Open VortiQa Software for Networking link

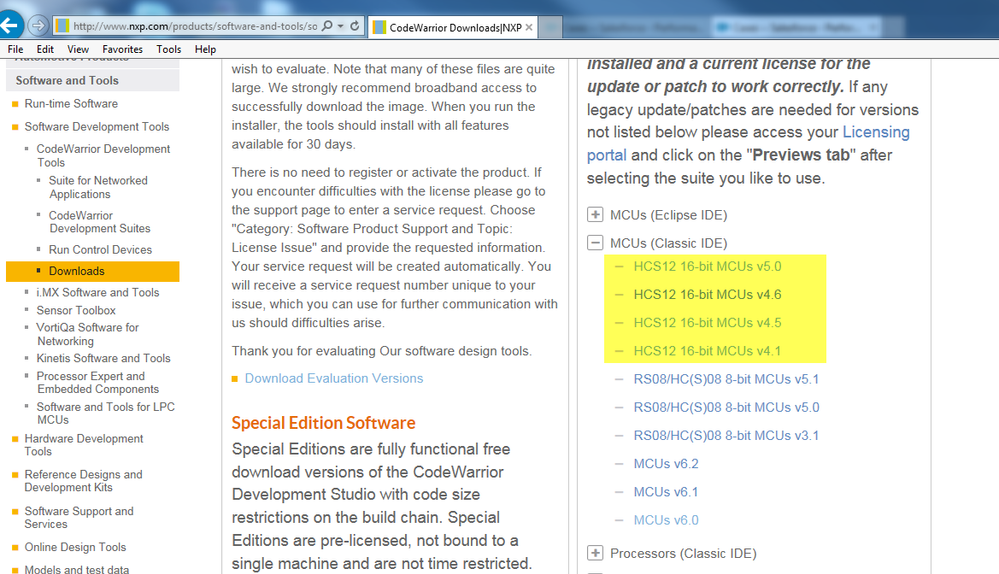[87, 334]
